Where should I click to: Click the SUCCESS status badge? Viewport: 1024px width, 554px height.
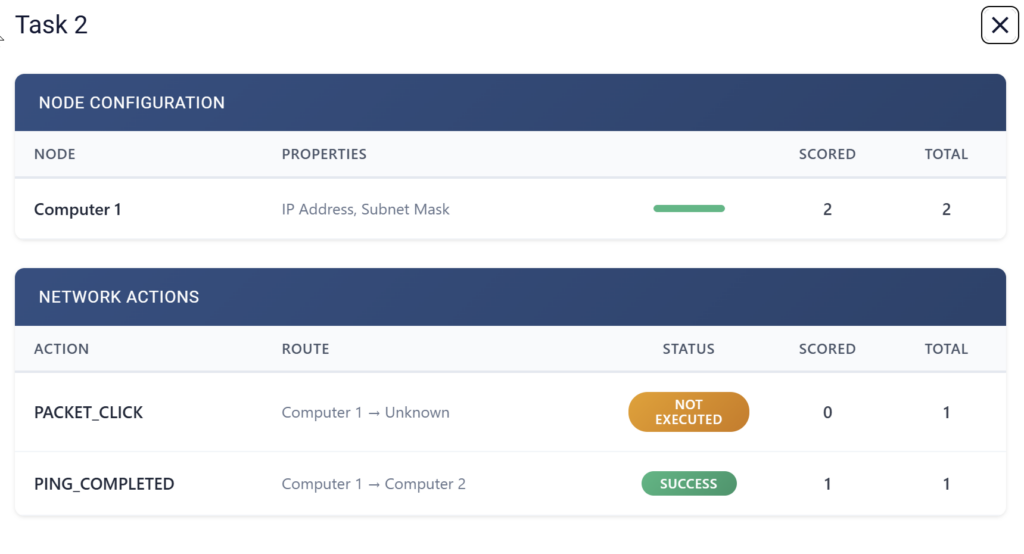(688, 484)
